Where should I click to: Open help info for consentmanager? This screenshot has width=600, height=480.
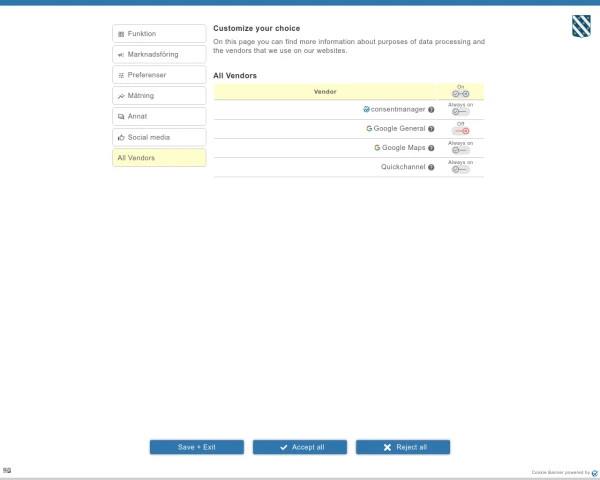(x=431, y=110)
